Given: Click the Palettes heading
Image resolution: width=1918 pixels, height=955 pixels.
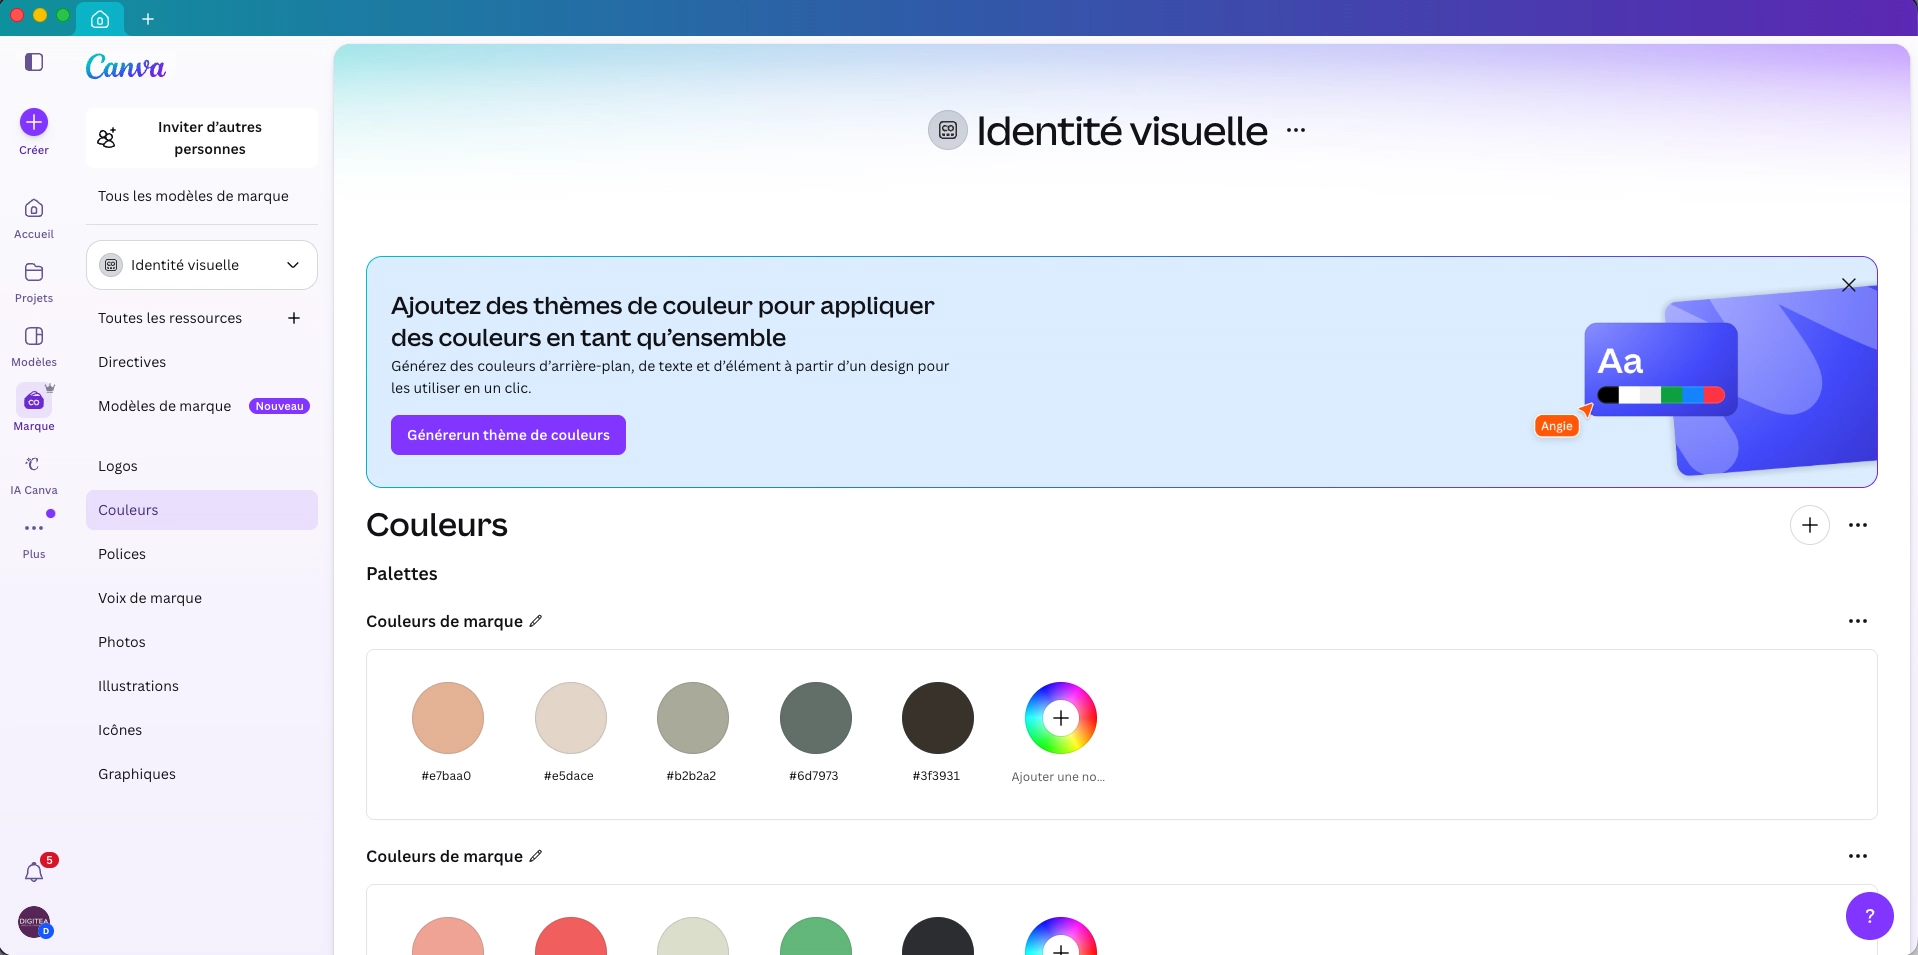Looking at the screenshot, I should [402, 574].
